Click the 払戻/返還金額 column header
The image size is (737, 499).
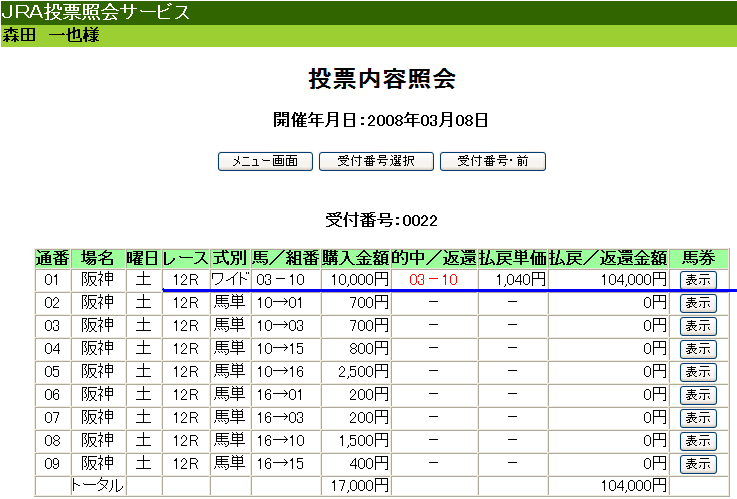(x=608, y=258)
